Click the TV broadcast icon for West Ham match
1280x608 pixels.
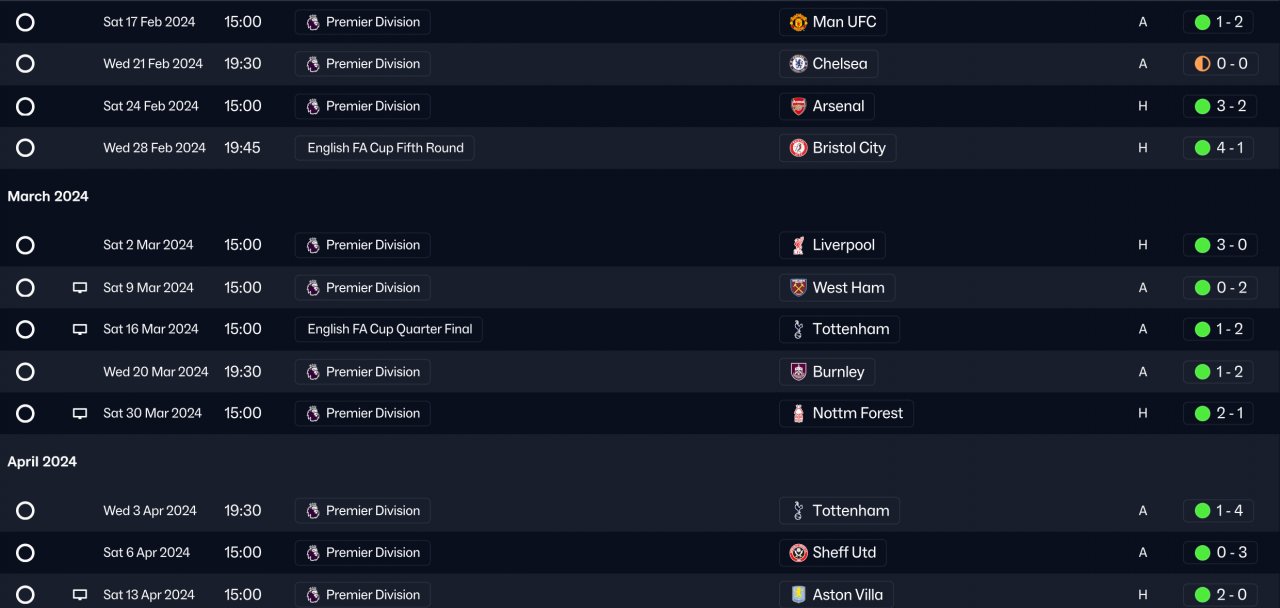click(x=80, y=288)
